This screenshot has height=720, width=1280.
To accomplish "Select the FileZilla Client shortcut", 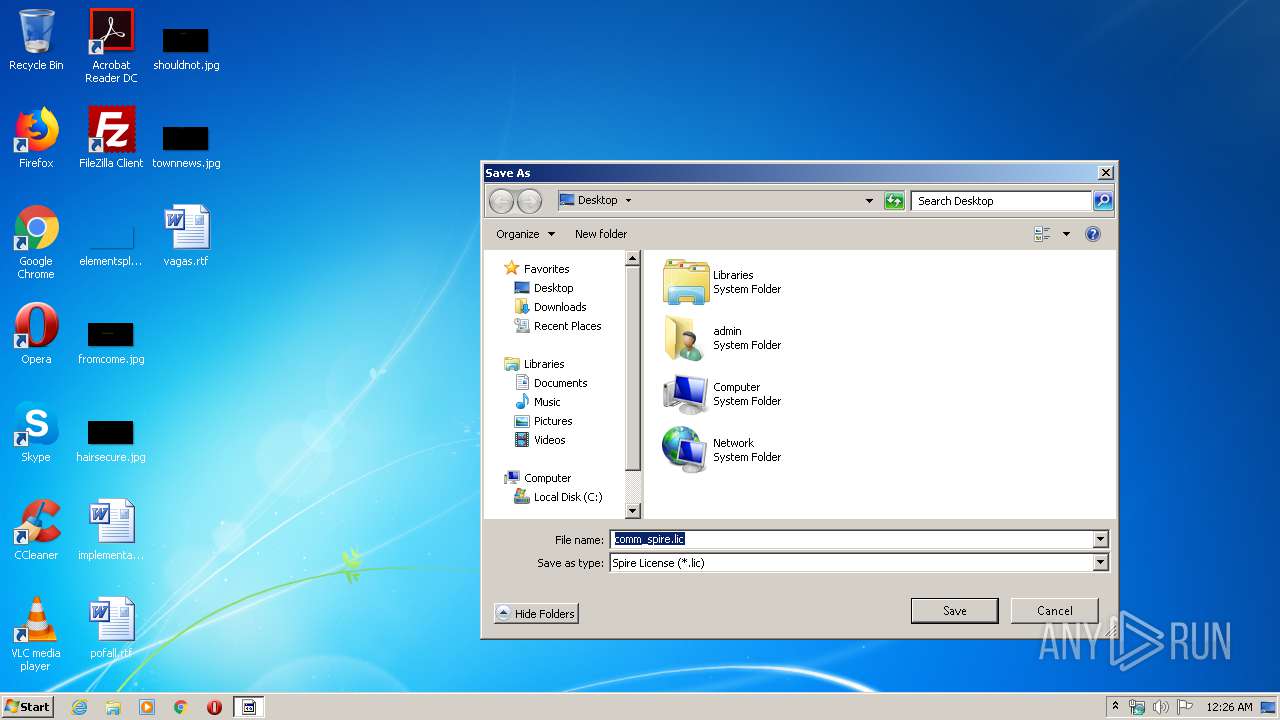I will pos(111,138).
